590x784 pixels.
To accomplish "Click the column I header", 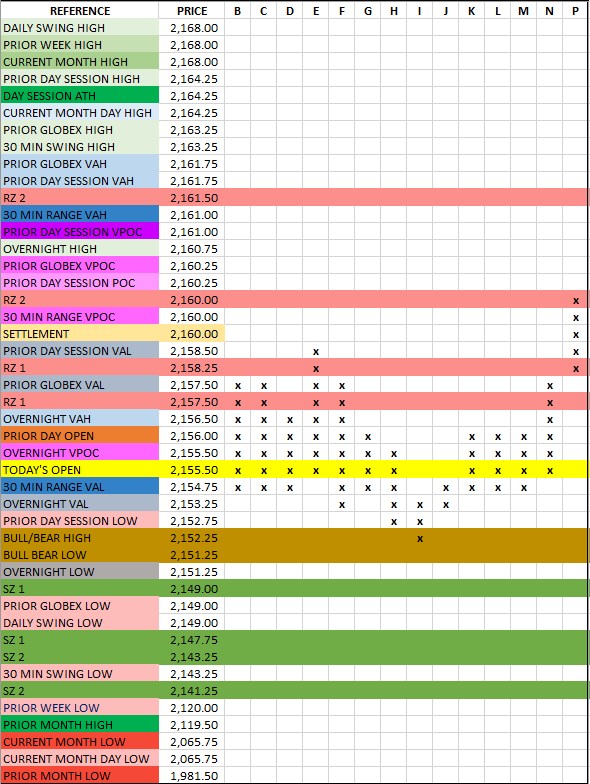I will point(420,11).
